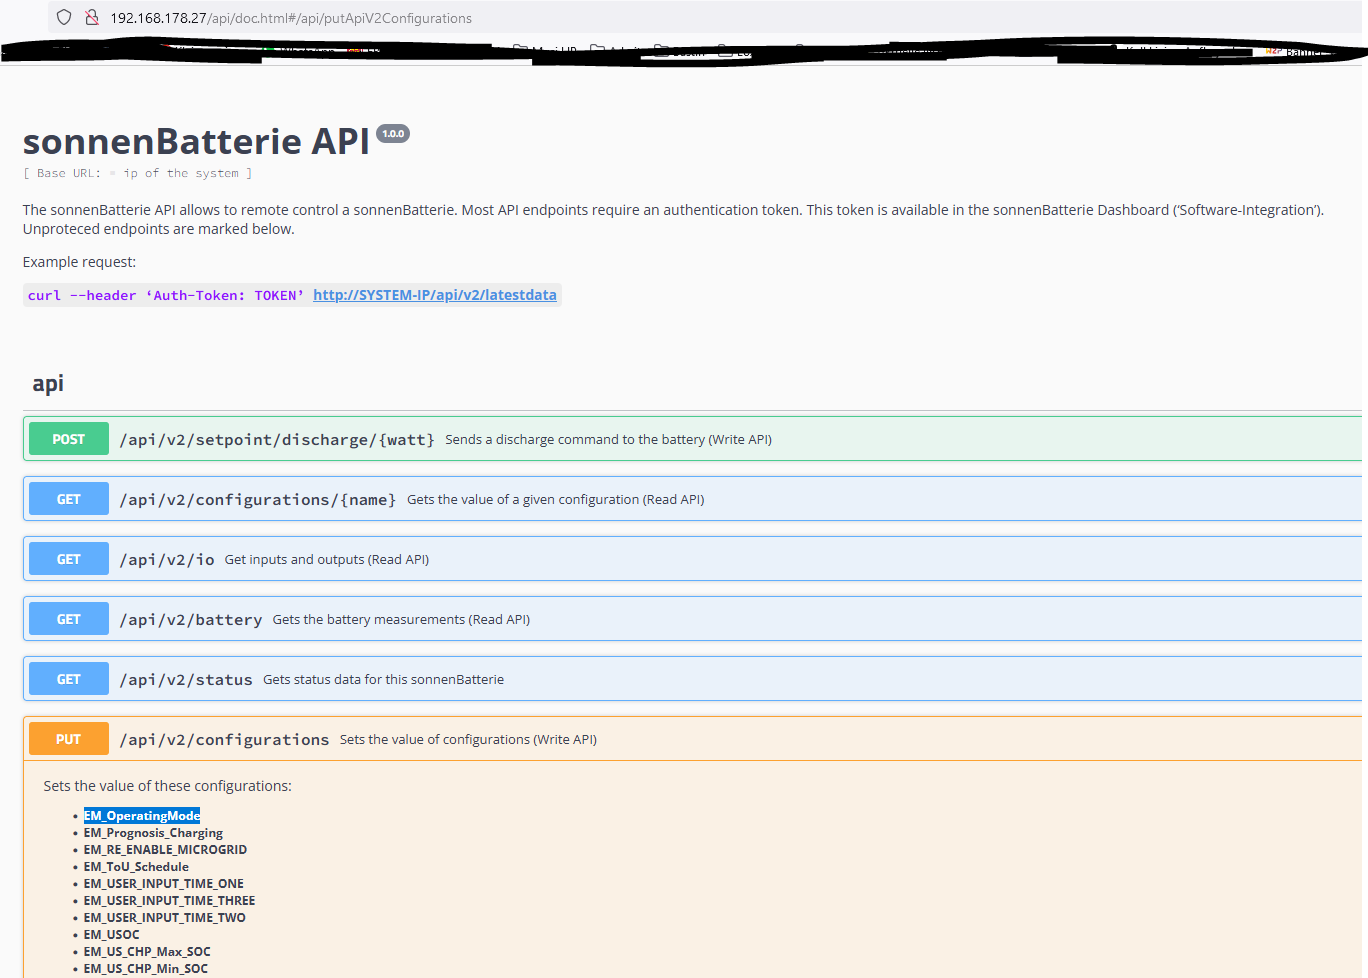Click EM_ToU_Schedule list item
The width and height of the screenshot is (1368, 978).
click(x=136, y=867)
